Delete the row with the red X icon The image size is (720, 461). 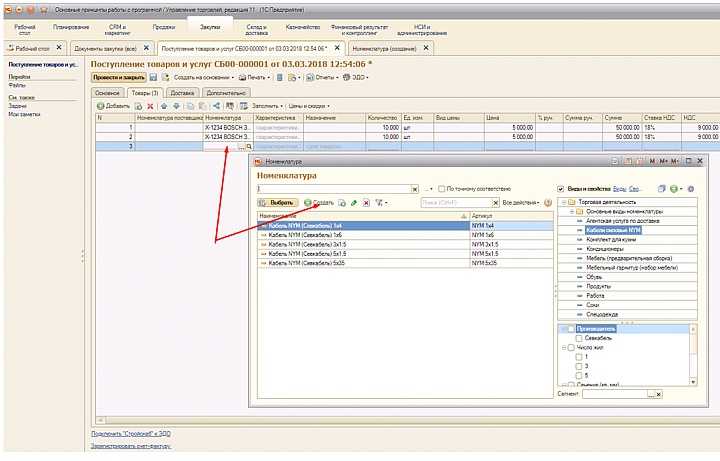(x=150, y=106)
